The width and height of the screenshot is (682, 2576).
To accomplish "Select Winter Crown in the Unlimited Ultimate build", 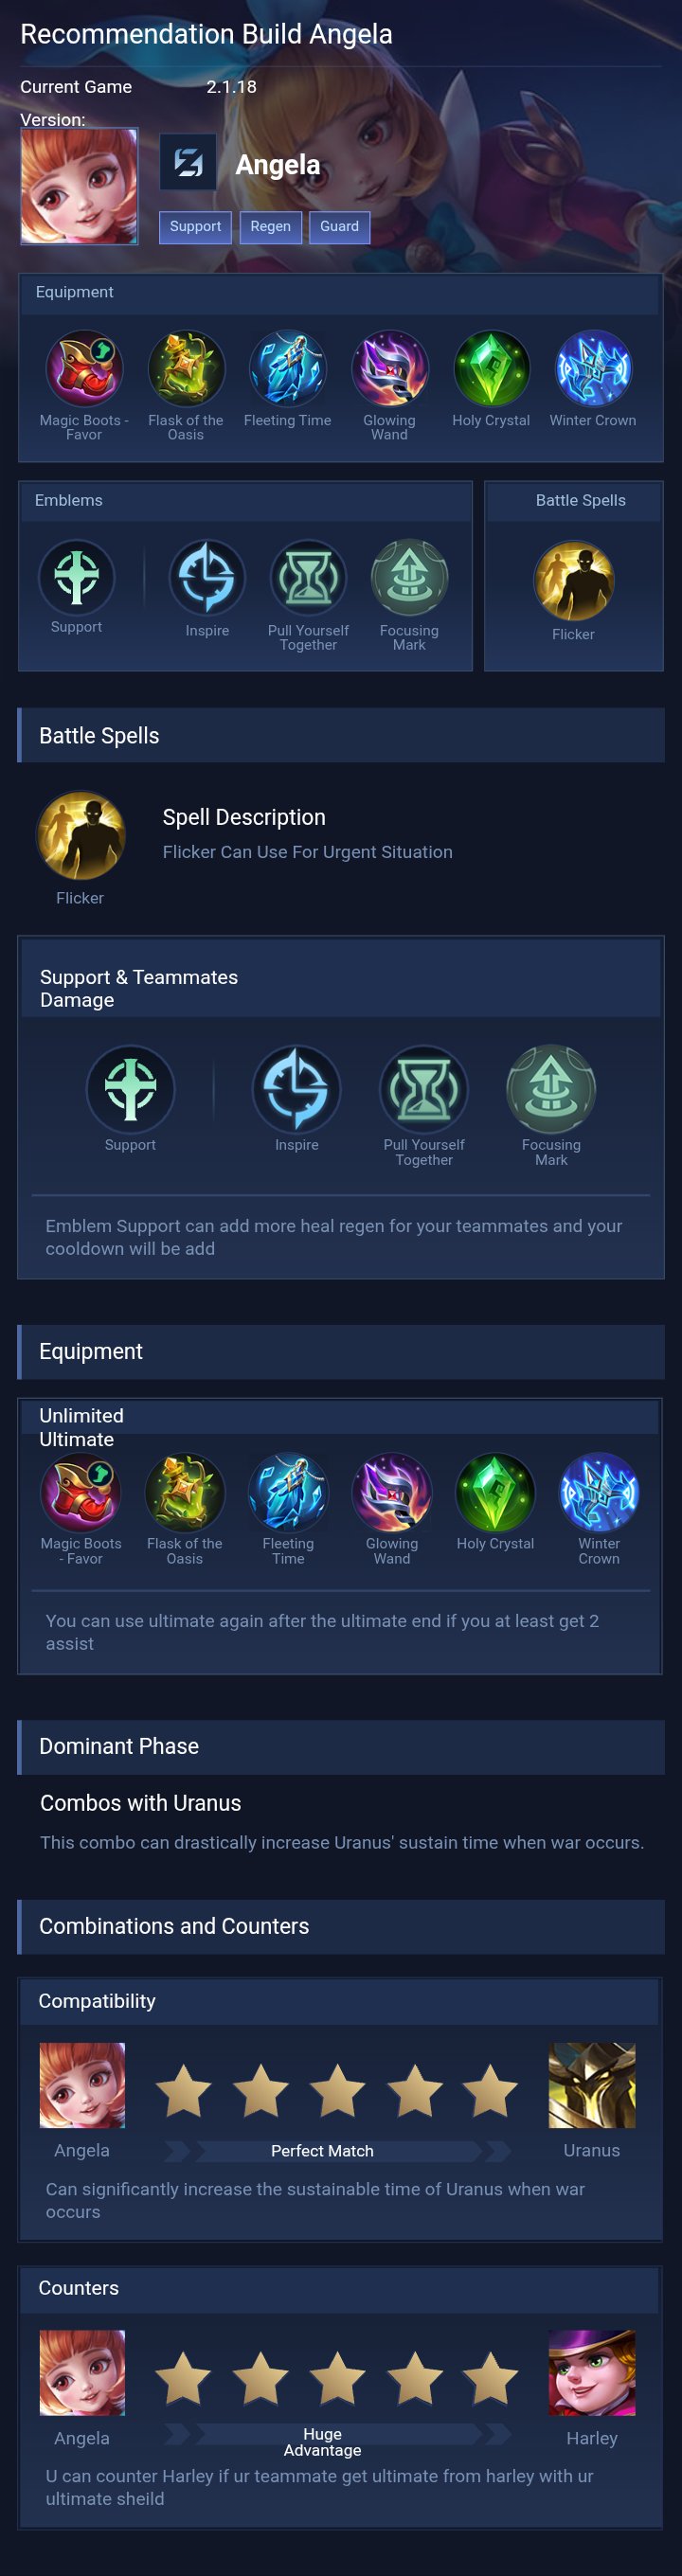I will pos(598,1492).
